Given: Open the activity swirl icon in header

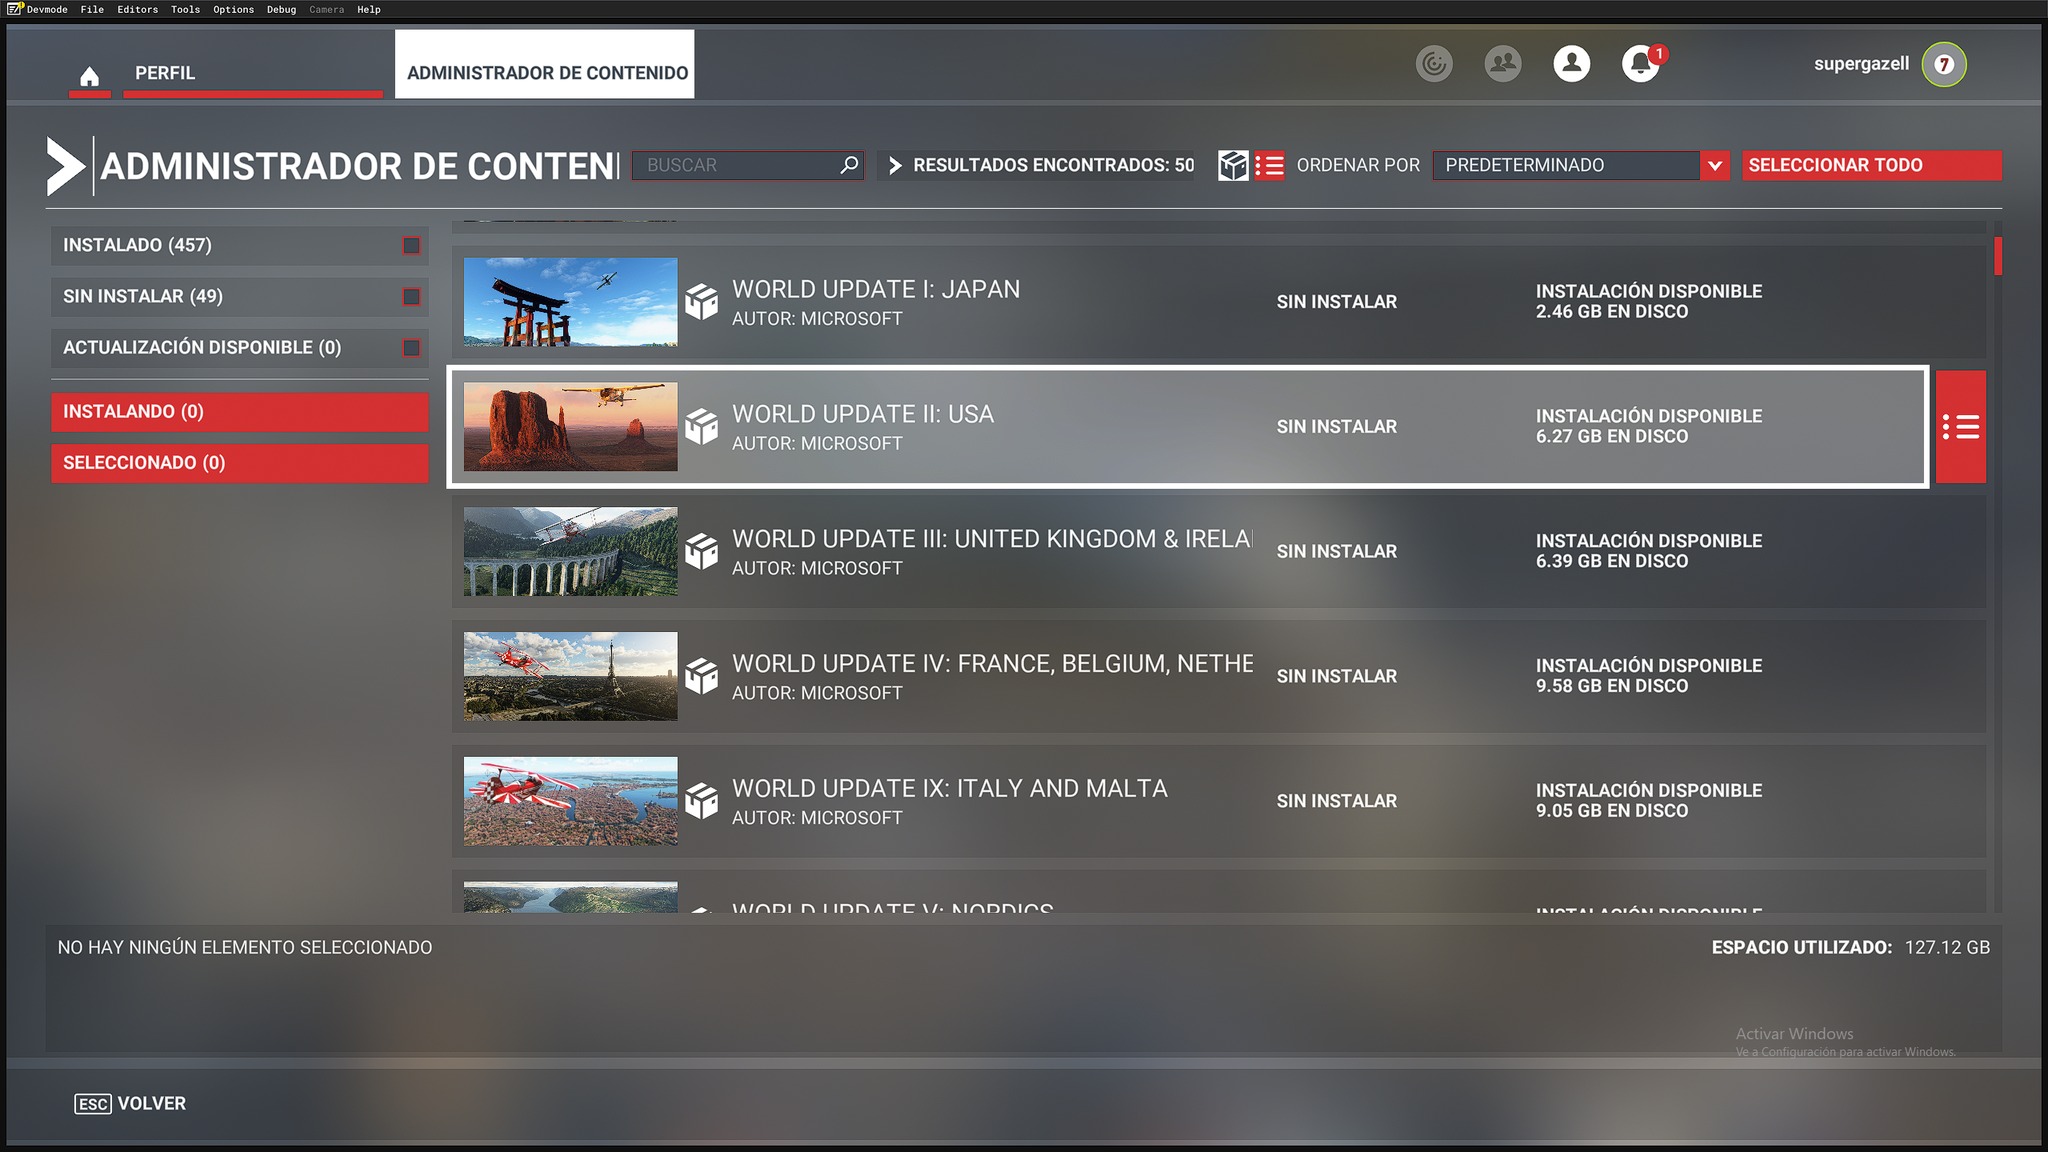Looking at the screenshot, I should click(x=1434, y=64).
